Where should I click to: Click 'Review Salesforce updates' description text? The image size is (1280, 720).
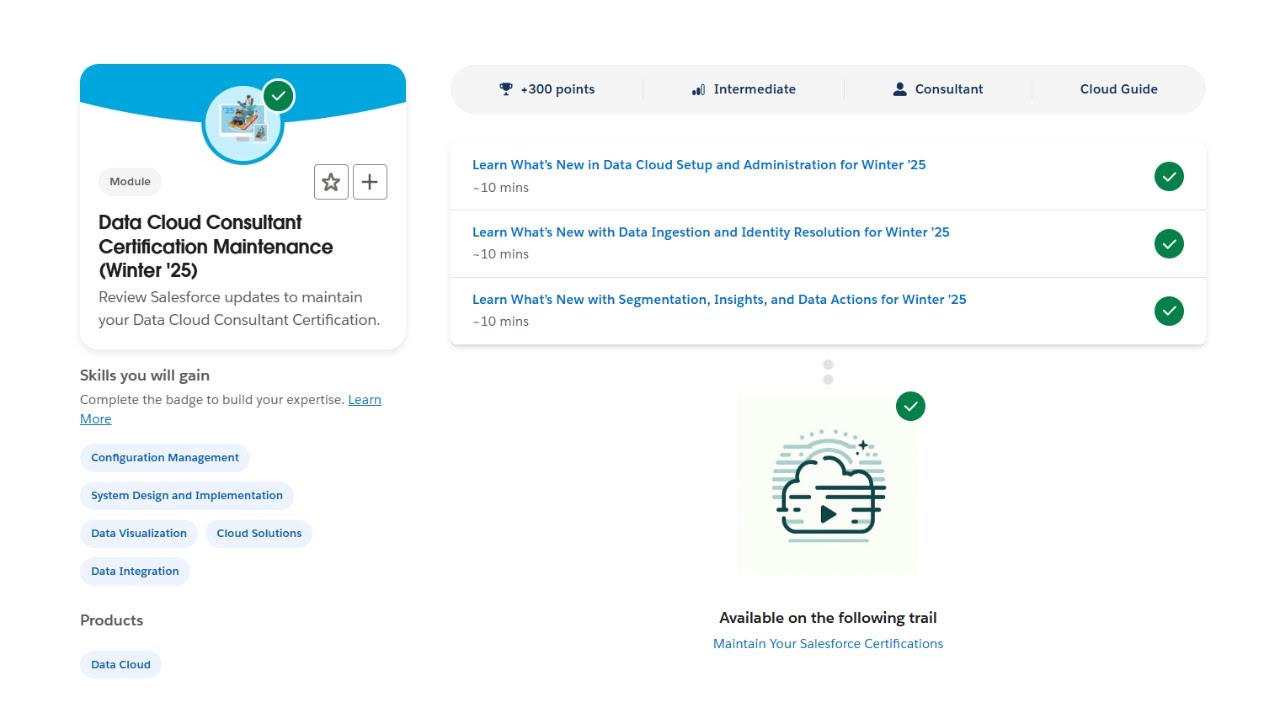[239, 309]
